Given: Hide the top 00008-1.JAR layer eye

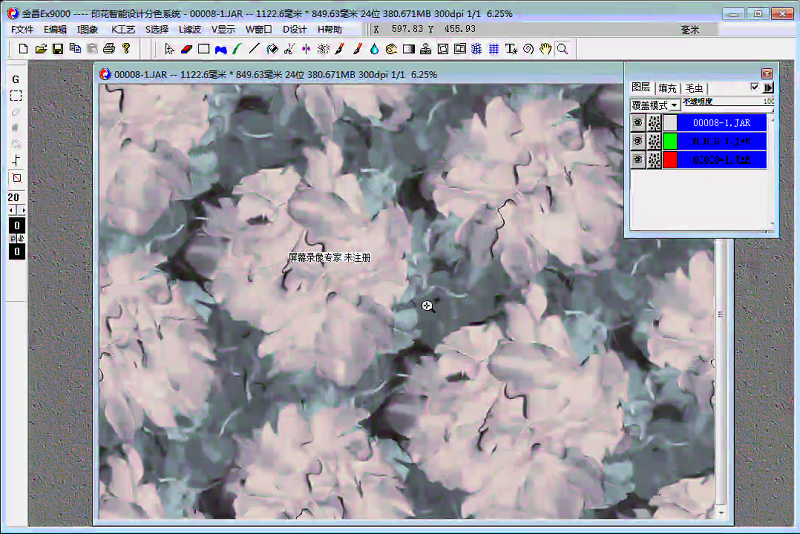Looking at the screenshot, I should (x=636, y=122).
